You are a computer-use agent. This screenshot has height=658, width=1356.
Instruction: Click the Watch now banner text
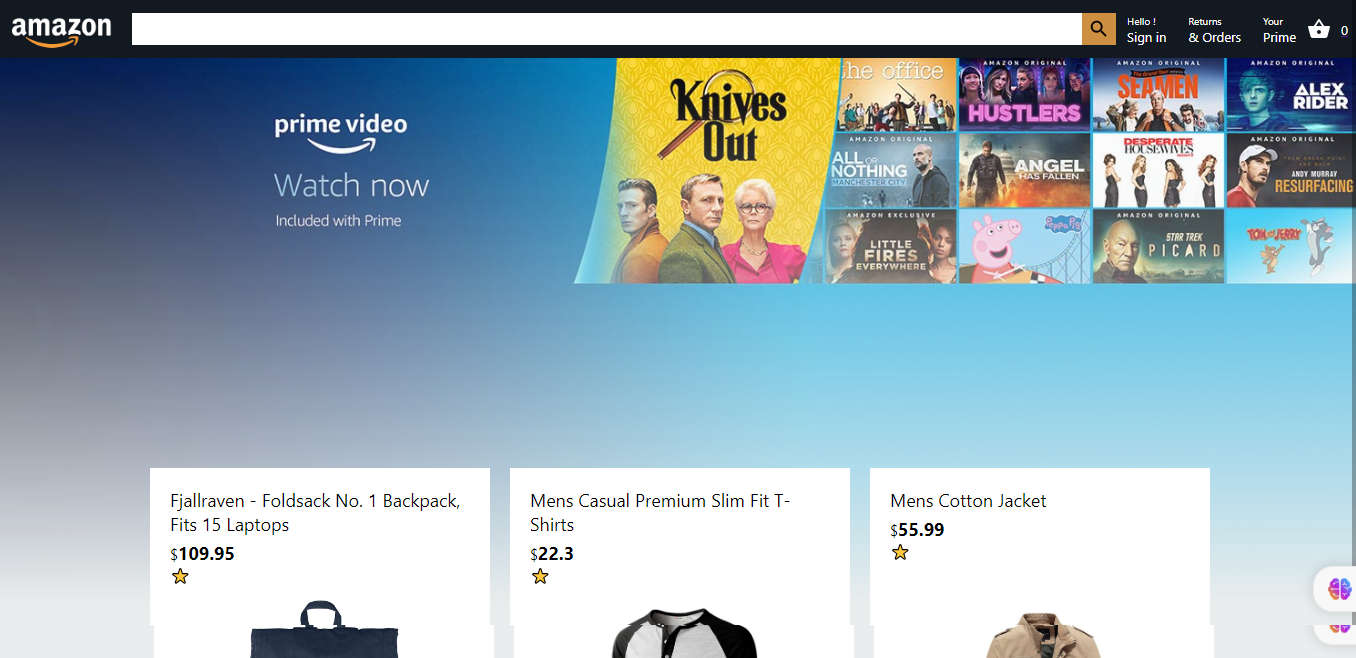pos(351,185)
